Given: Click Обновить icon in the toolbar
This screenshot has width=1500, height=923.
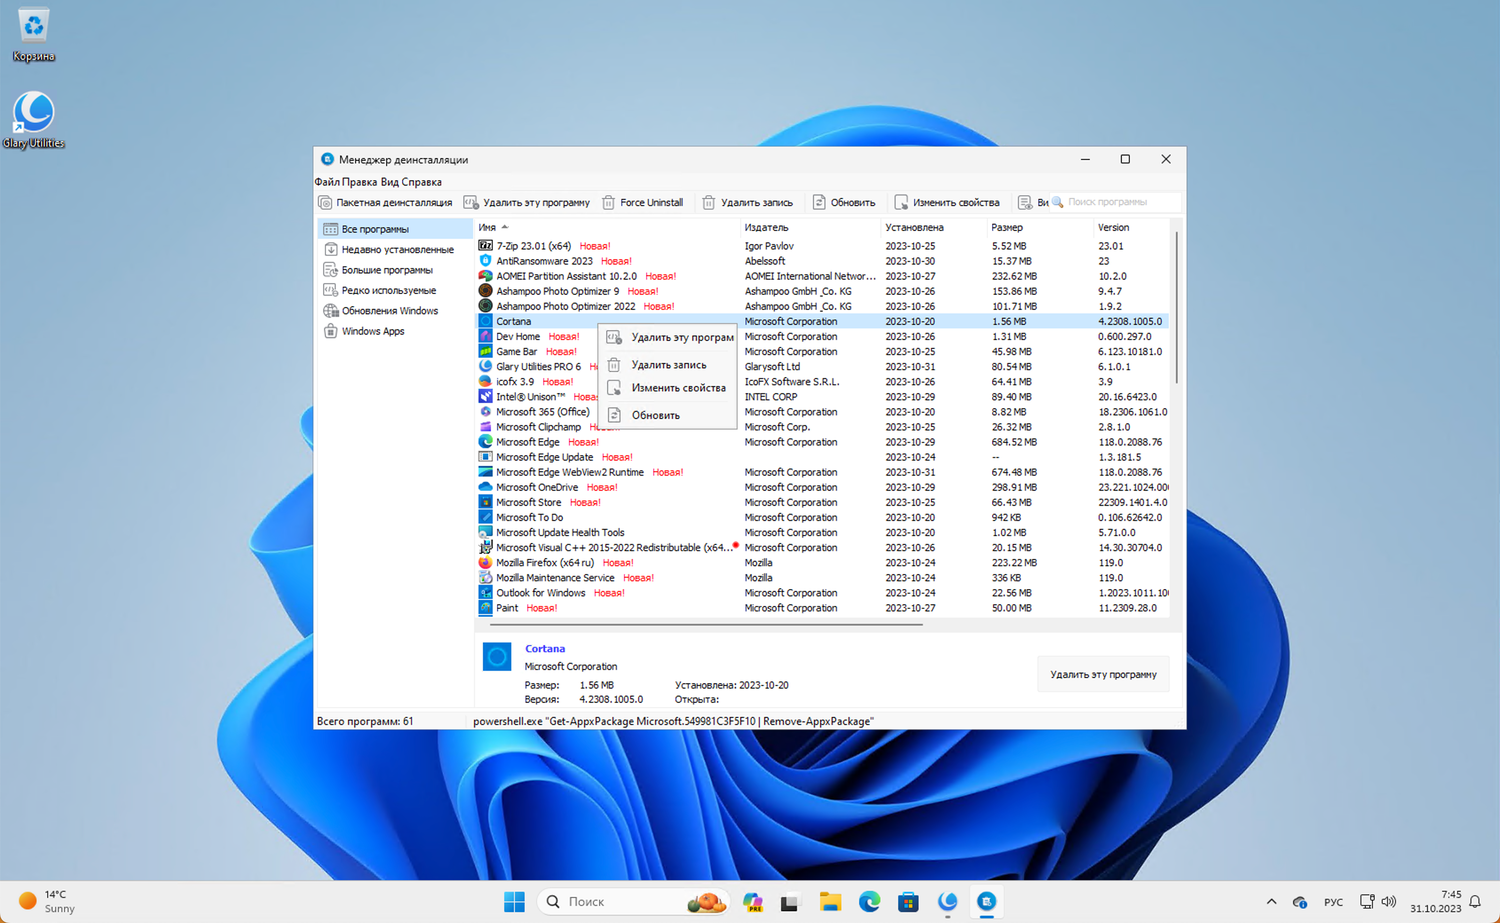Looking at the screenshot, I should point(819,203).
